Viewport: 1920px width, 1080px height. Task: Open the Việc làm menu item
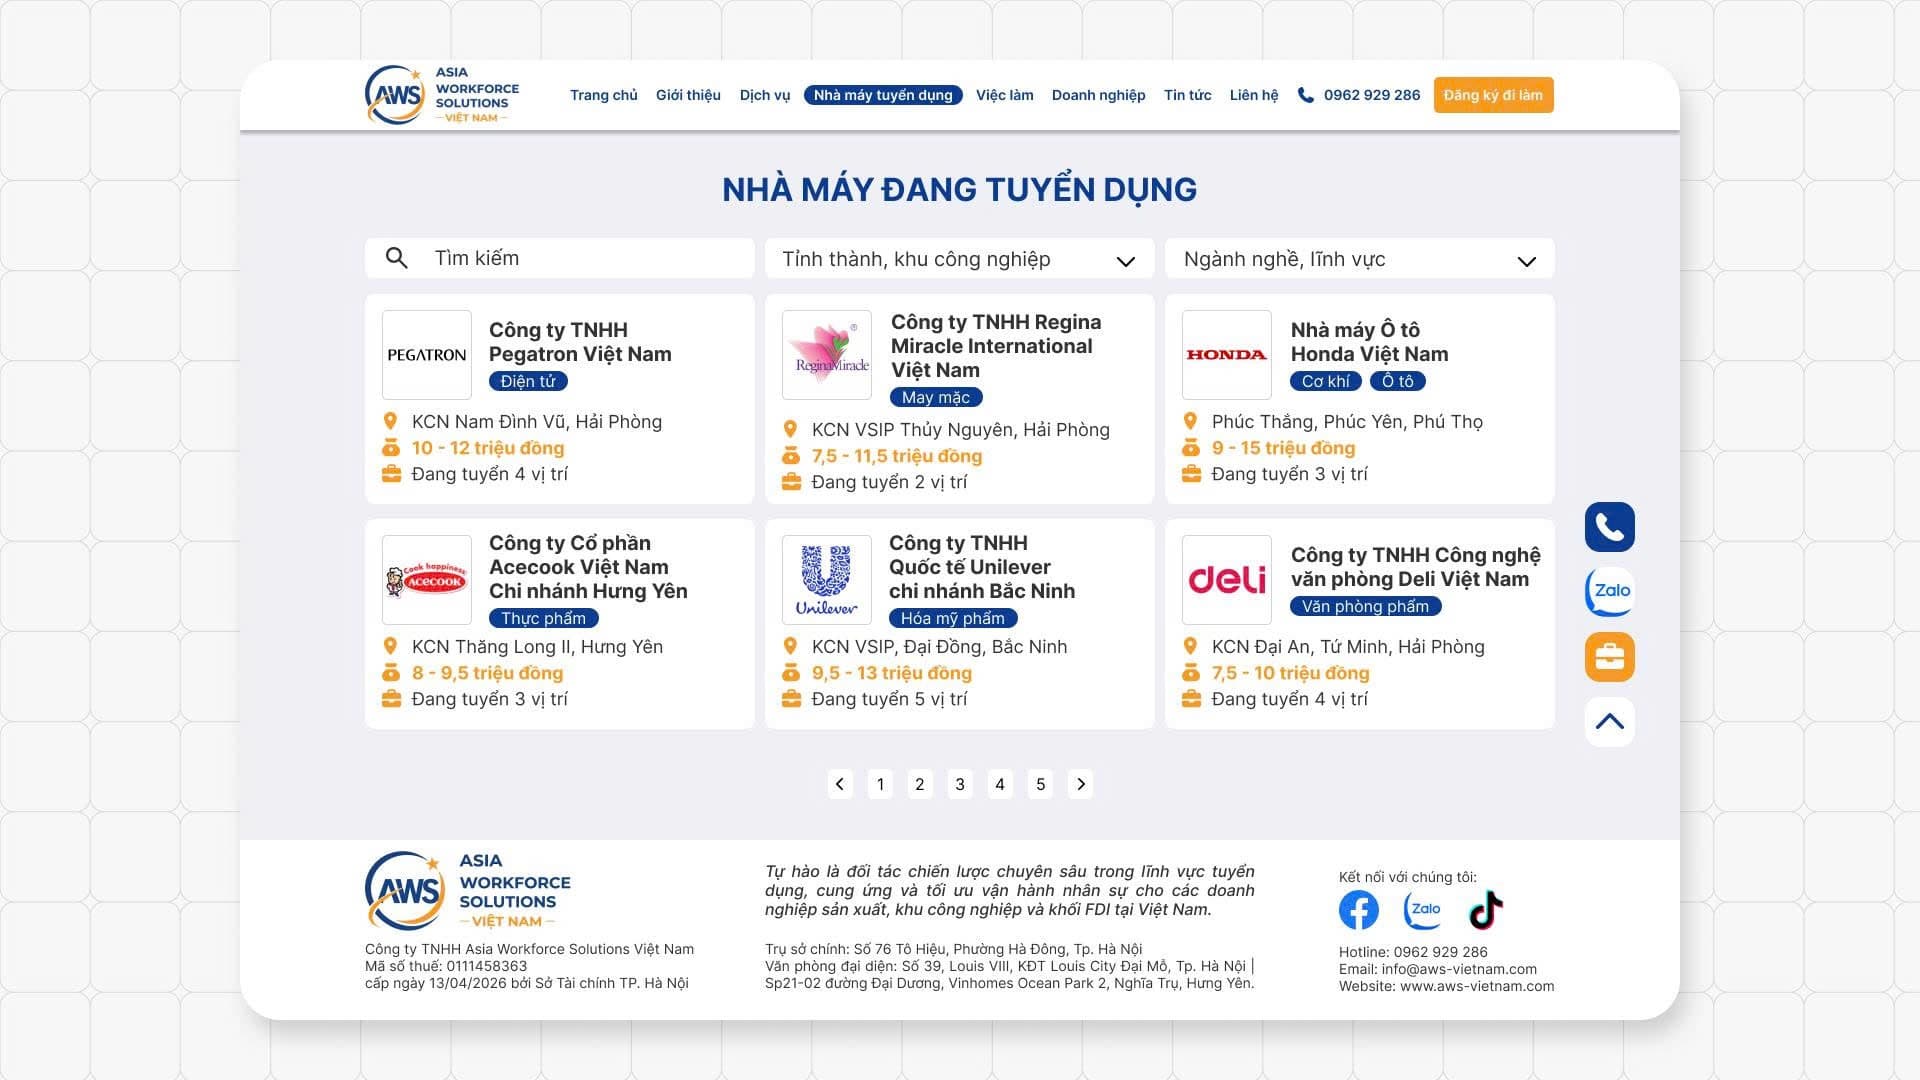pyautogui.click(x=1005, y=95)
